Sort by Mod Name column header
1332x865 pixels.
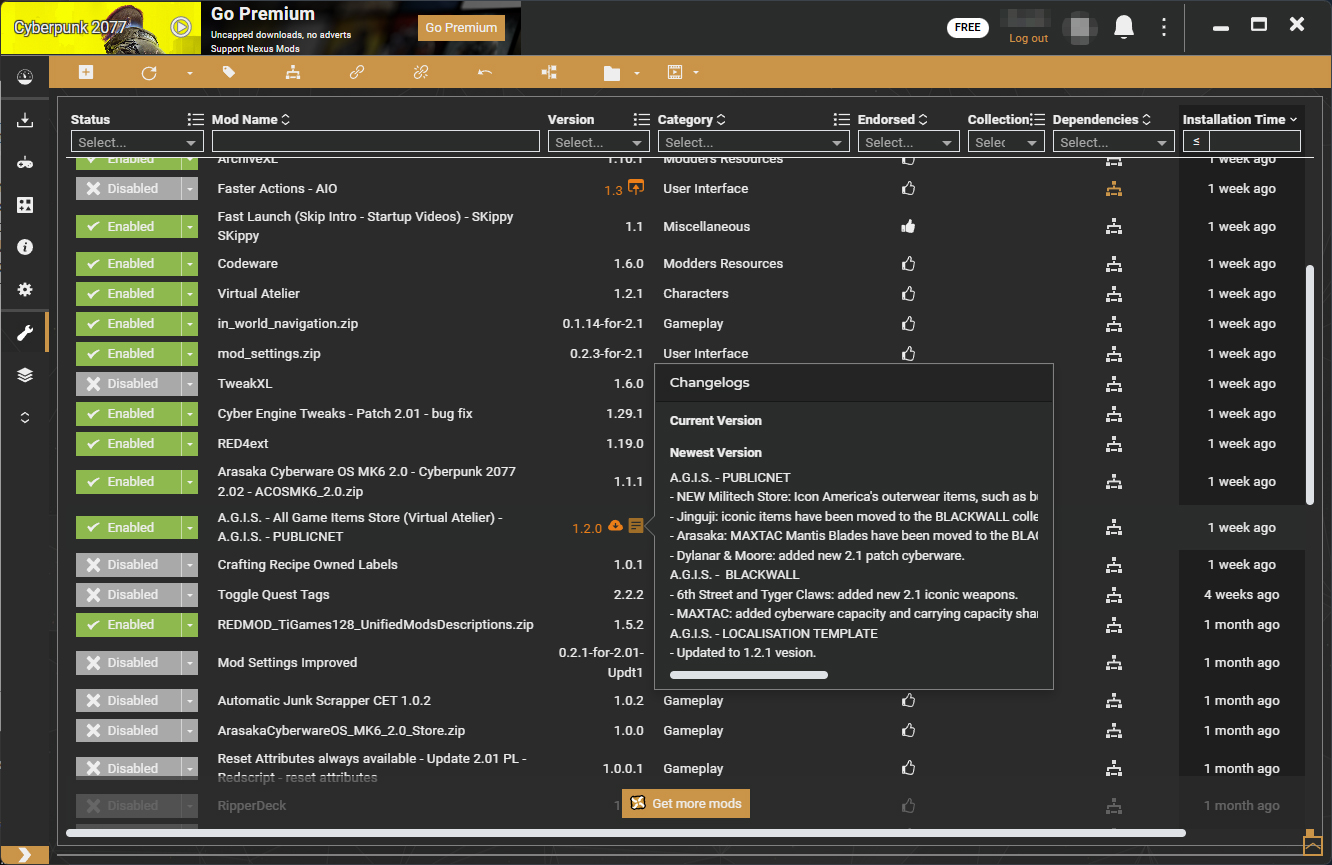pos(251,119)
